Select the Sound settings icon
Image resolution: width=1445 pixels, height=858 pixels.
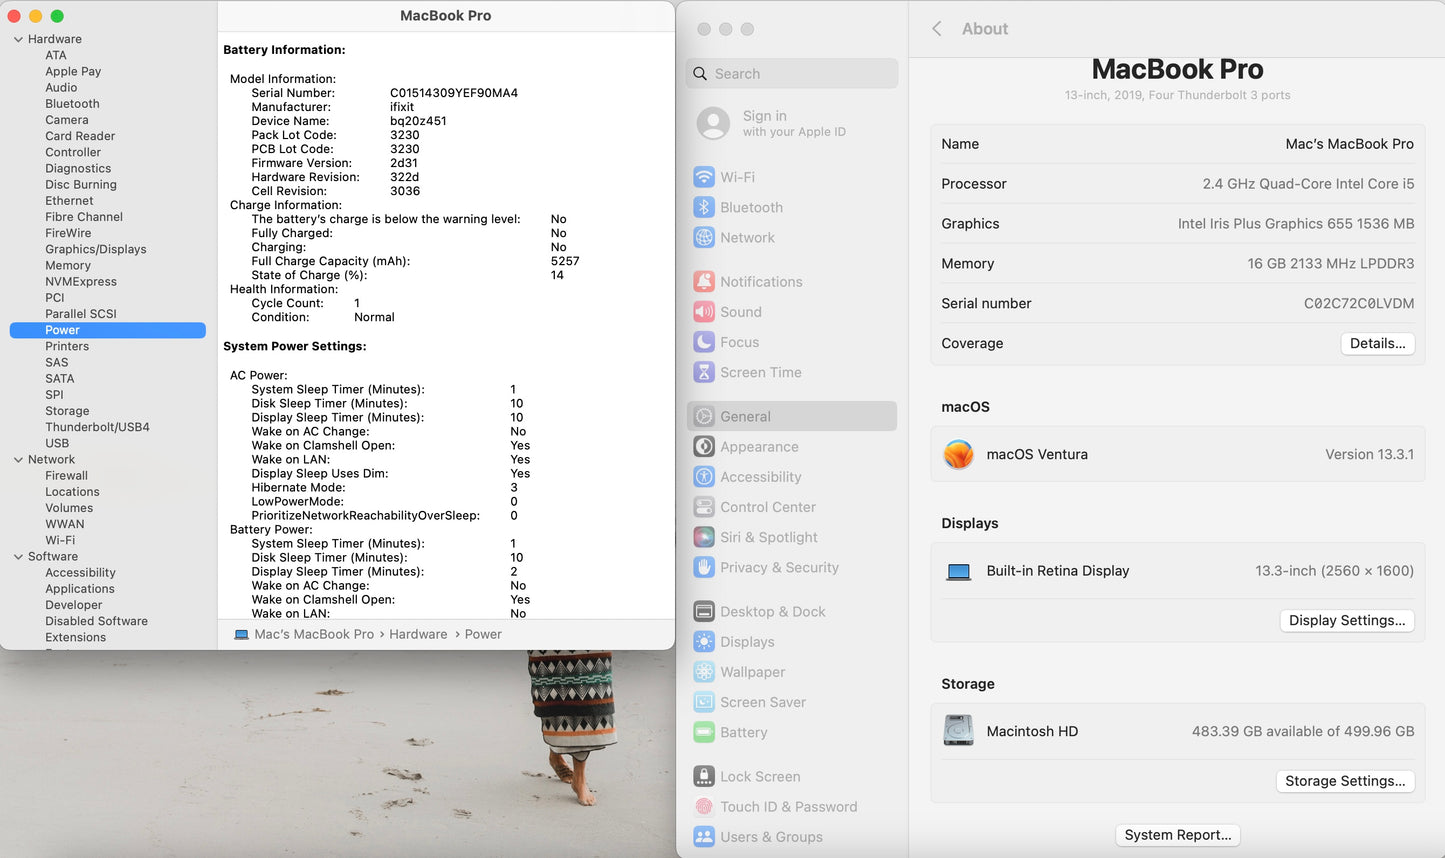coord(704,312)
